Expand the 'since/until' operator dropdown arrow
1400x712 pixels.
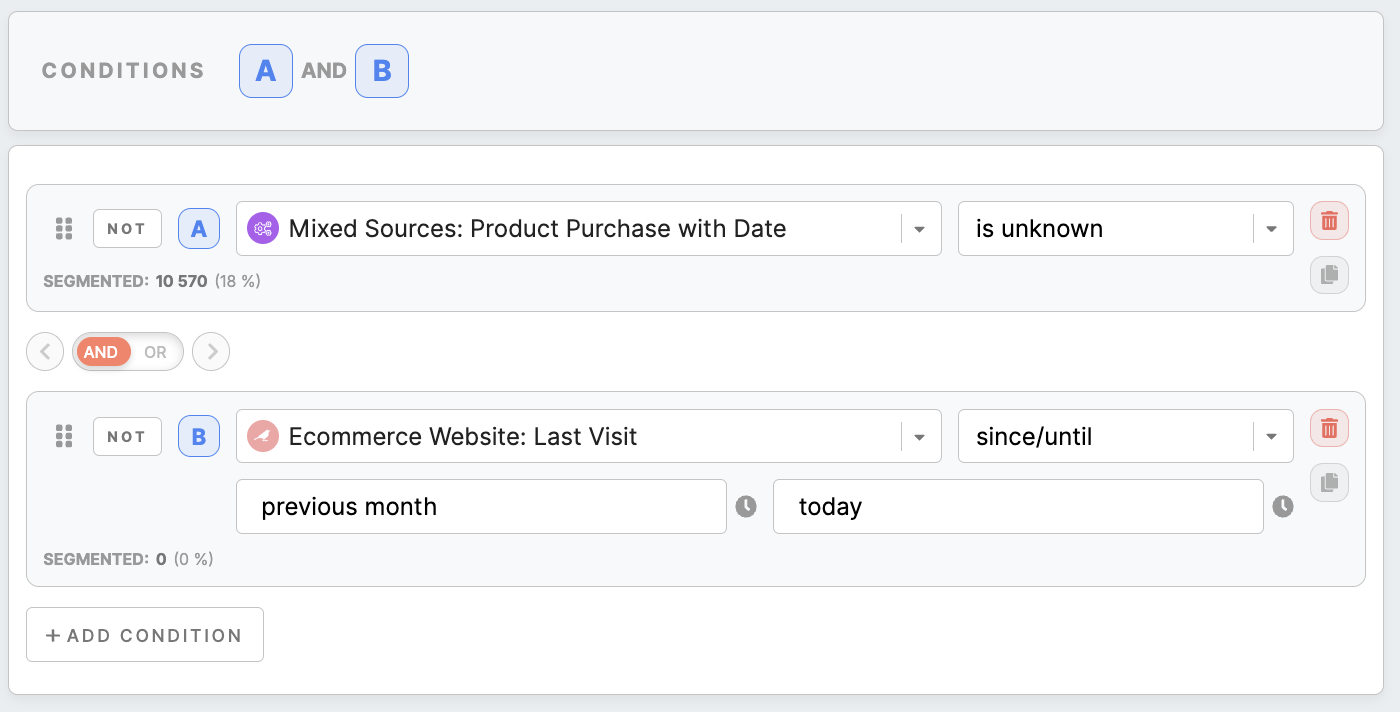click(x=1271, y=437)
